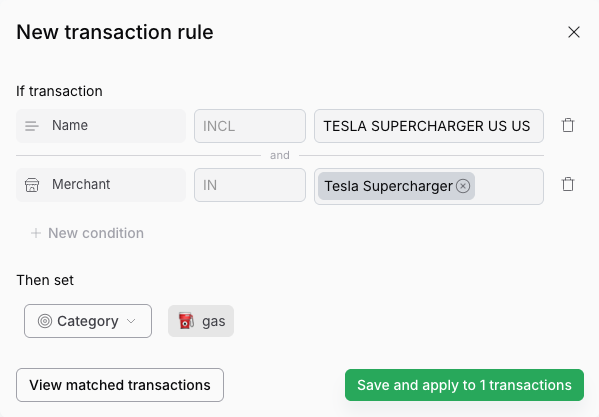The width and height of the screenshot is (599, 417).
Task: Focus the TESLA SUPERCHARGER US US text field
Action: pos(429,126)
